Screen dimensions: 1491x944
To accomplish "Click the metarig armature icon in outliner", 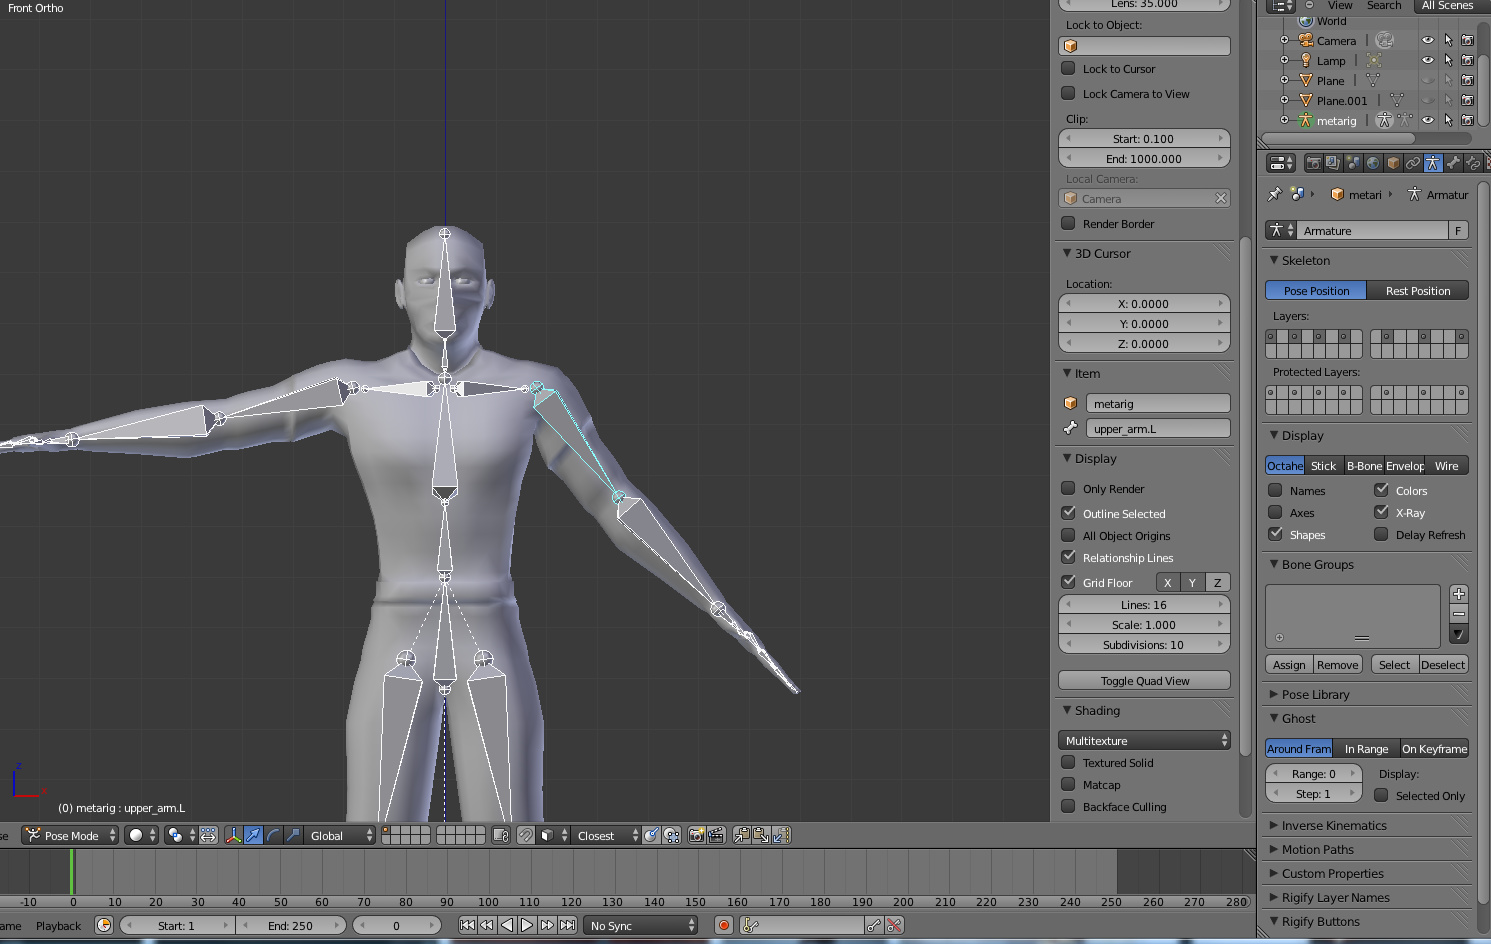I will click(1306, 120).
